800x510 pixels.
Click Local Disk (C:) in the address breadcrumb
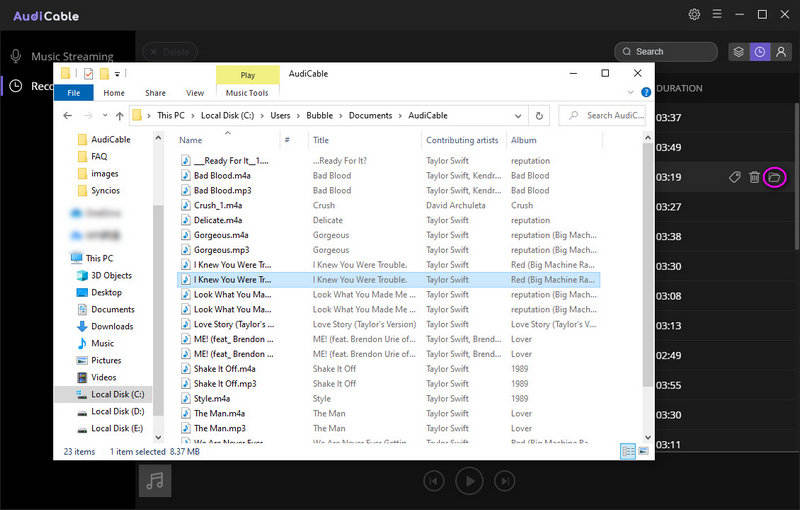click(x=228, y=116)
